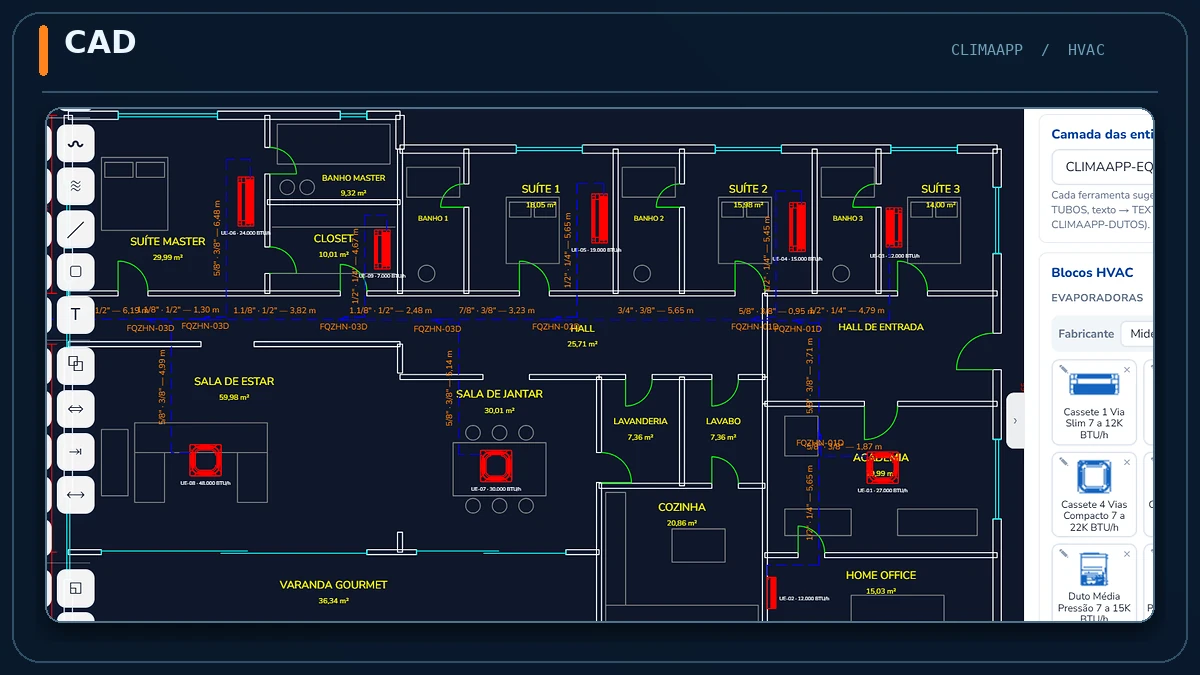Collapse the right side panel chevron
The image size is (1200, 675).
[1015, 420]
